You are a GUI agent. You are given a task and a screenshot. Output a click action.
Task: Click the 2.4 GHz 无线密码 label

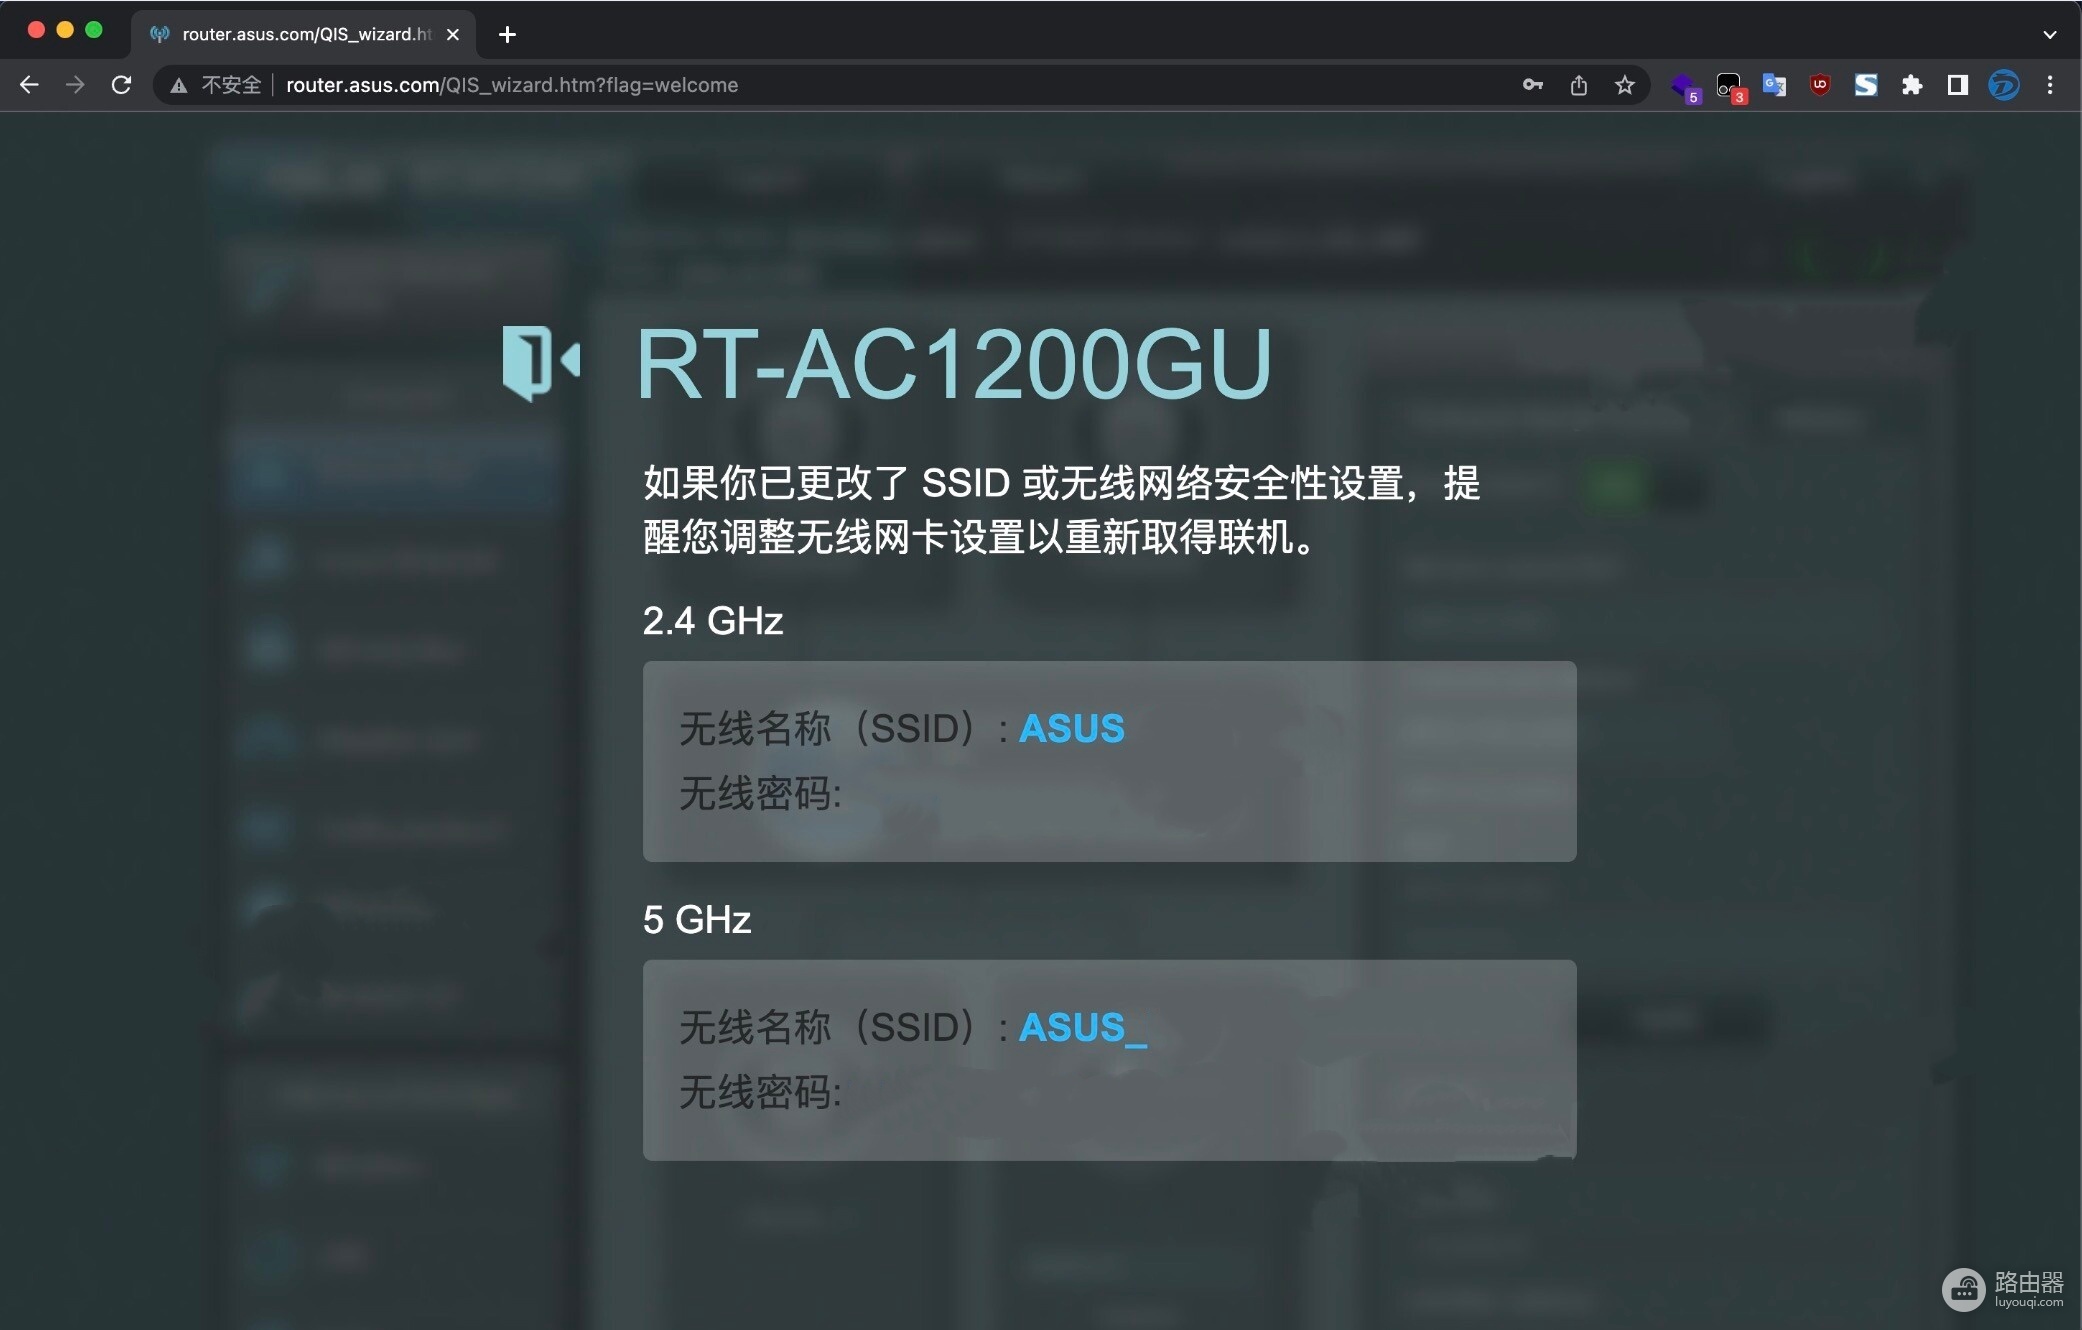click(x=760, y=794)
